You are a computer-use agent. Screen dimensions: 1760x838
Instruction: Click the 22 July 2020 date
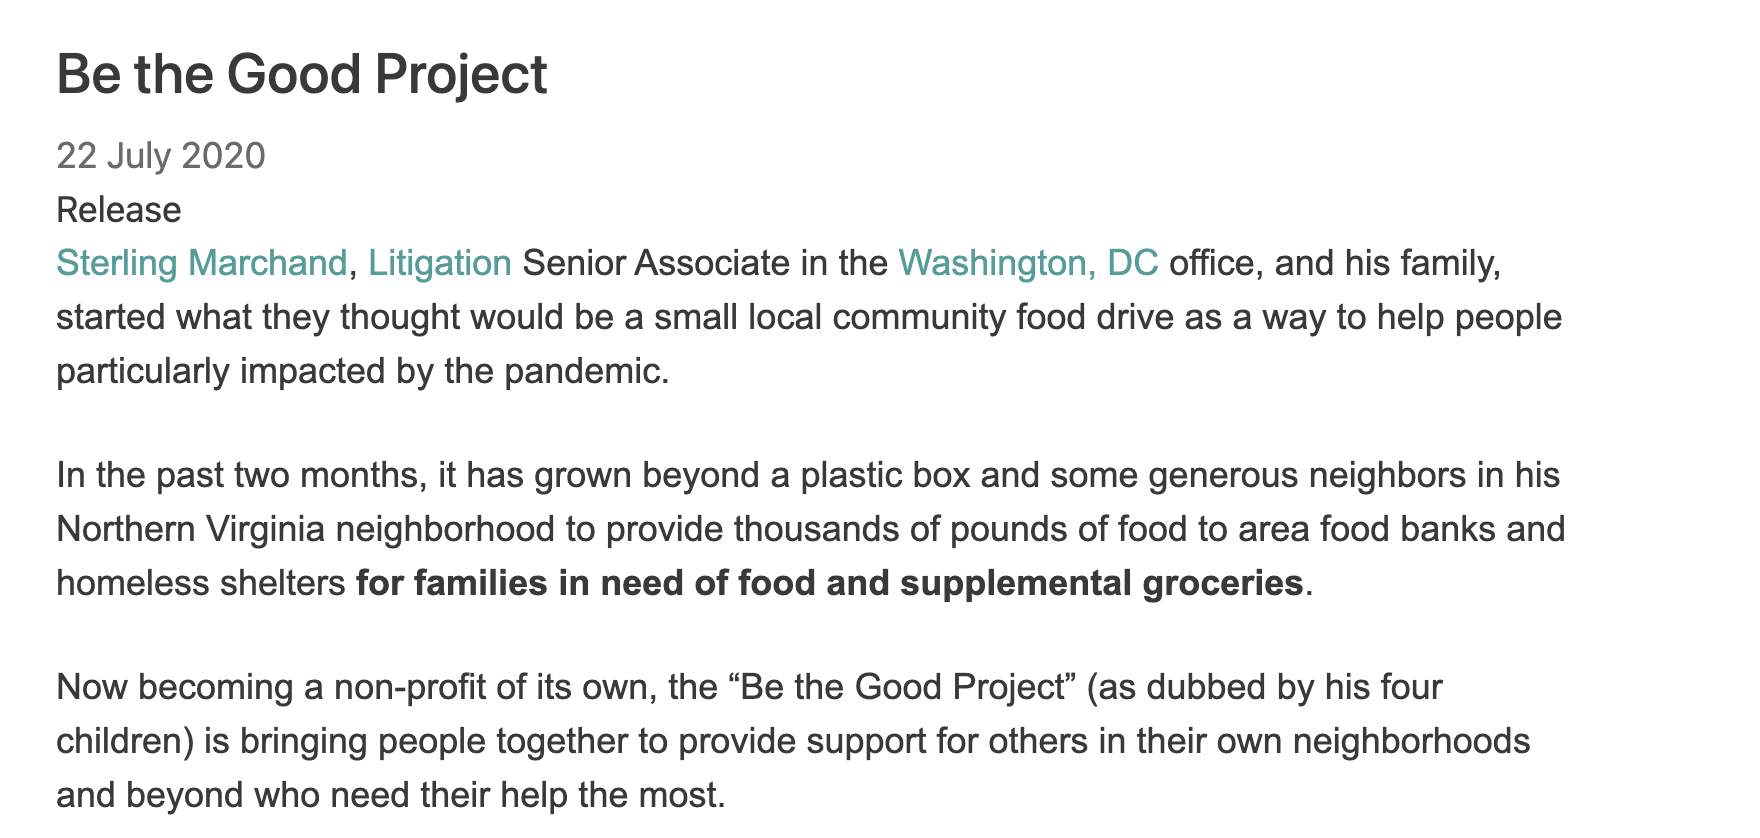pyautogui.click(x=161, y=156)
